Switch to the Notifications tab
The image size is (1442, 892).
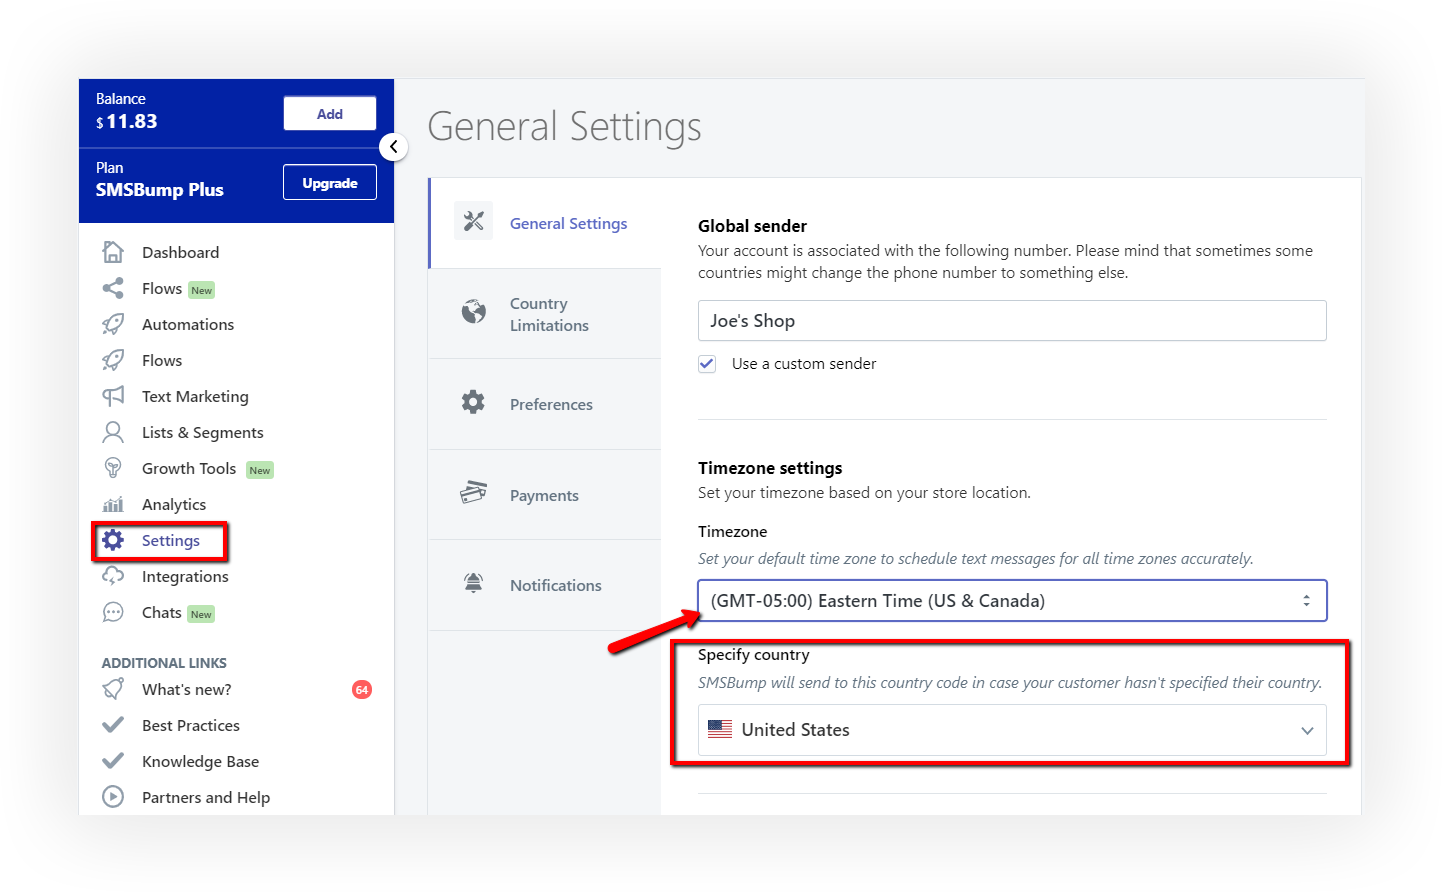[x=545, y=585]
